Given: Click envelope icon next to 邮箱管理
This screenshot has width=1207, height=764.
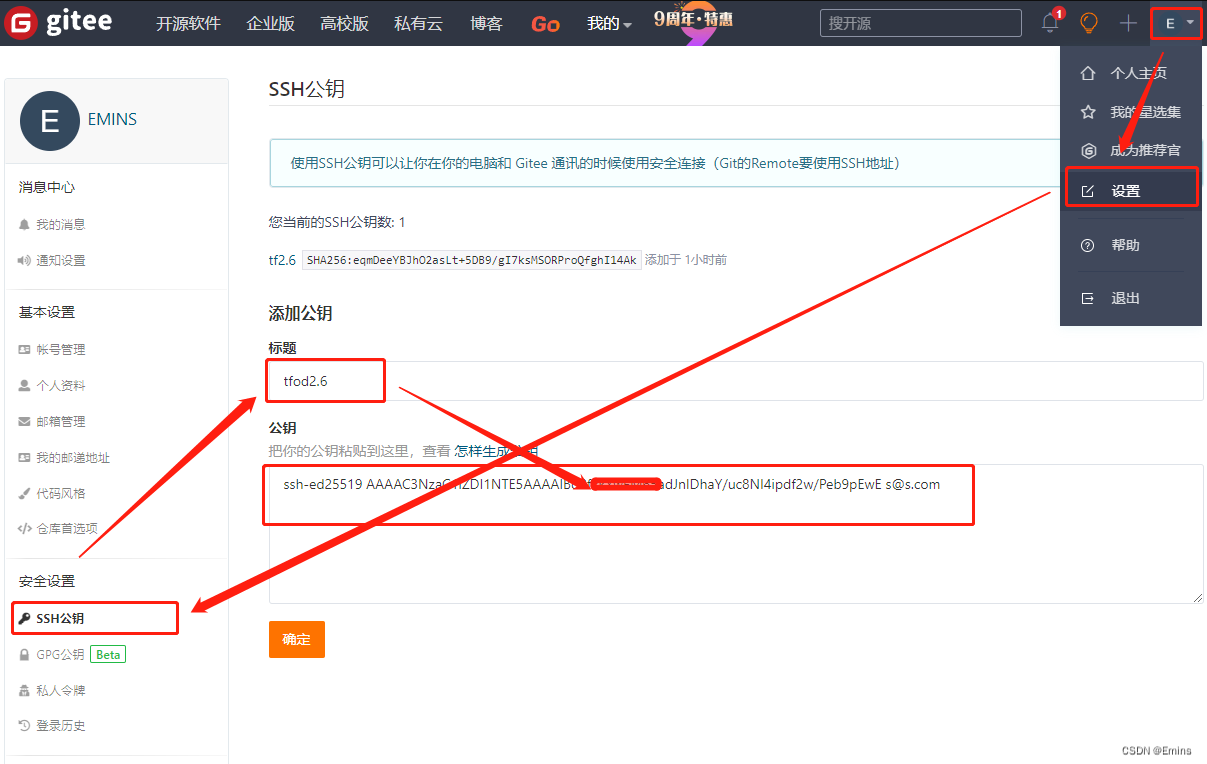Looking at the screenshot, I should (x=25, y=421).
